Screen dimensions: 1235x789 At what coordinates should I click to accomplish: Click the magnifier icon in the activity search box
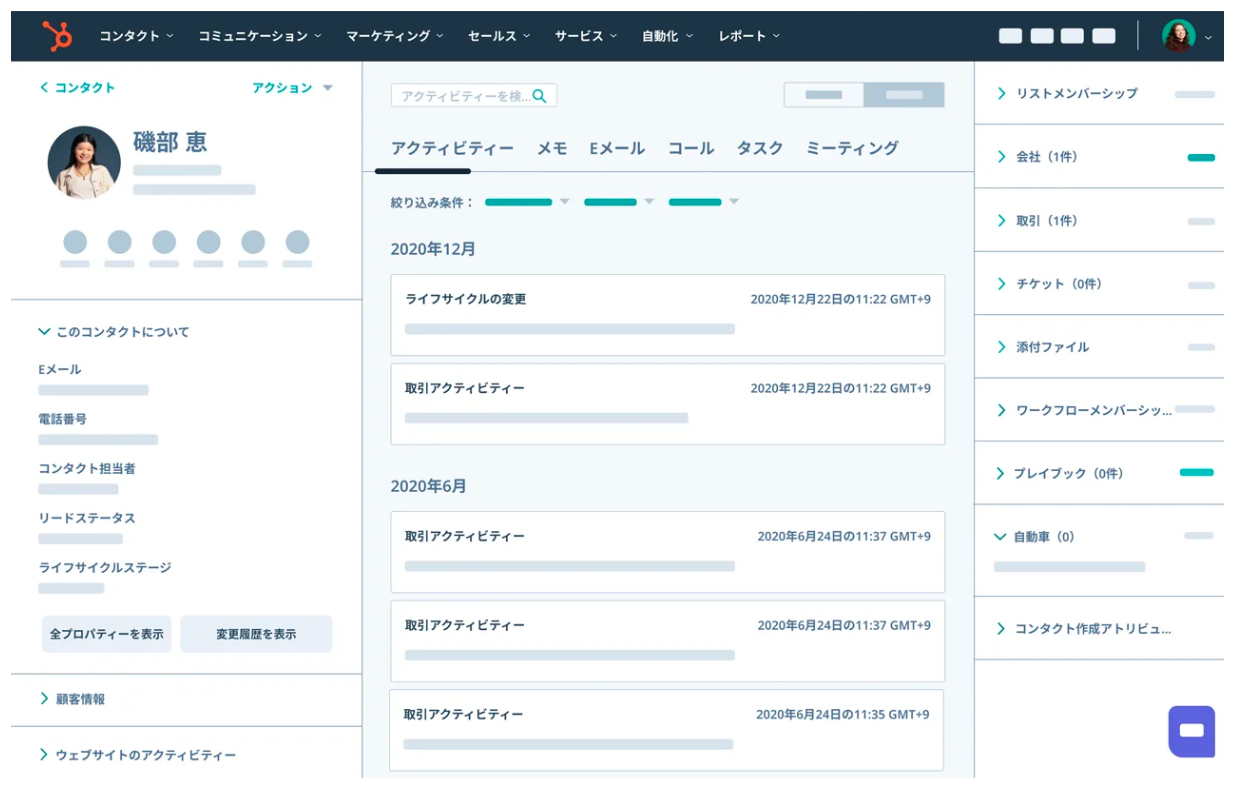pos(540,95)
